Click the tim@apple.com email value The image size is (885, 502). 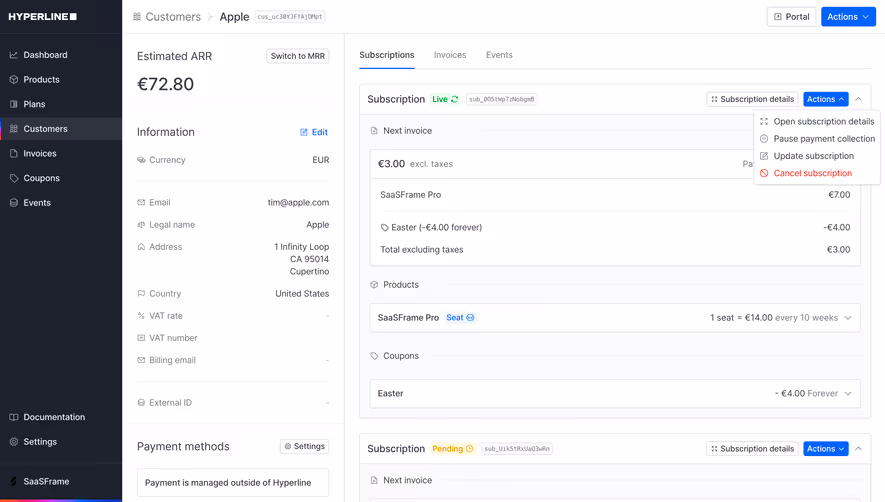tap(298, 202)
